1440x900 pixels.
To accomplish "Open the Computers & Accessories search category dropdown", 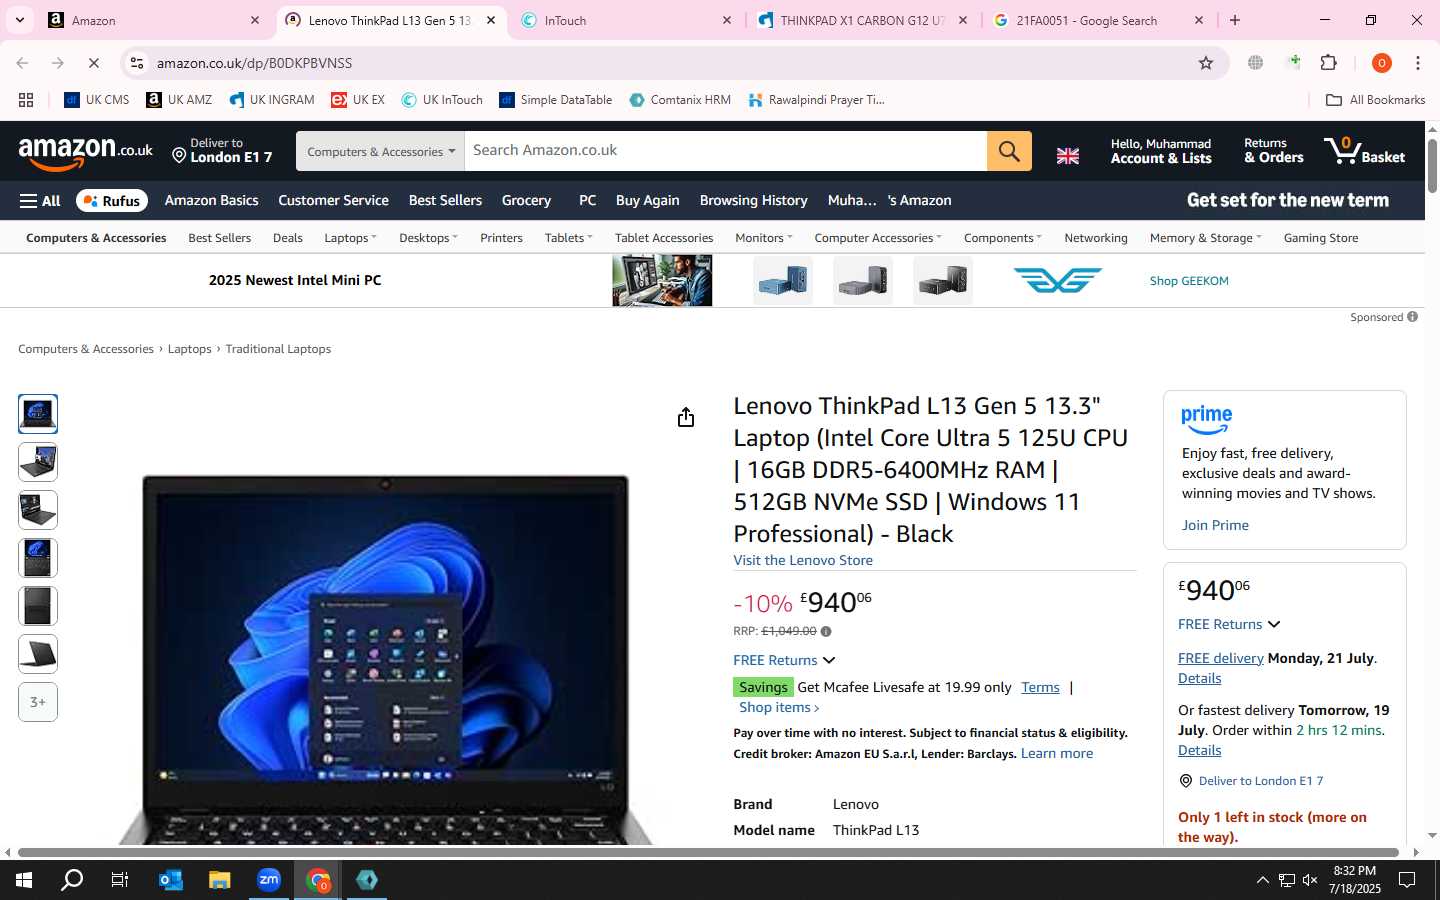I will click(x=380, y=151).
